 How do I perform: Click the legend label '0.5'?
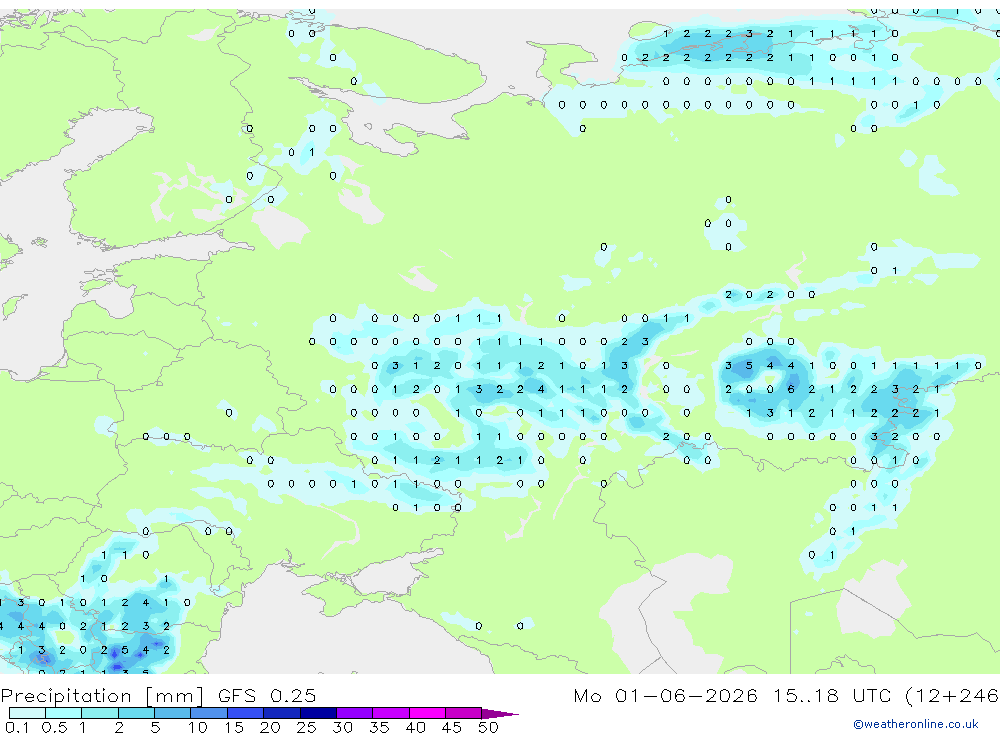click(x=54, y=727)
